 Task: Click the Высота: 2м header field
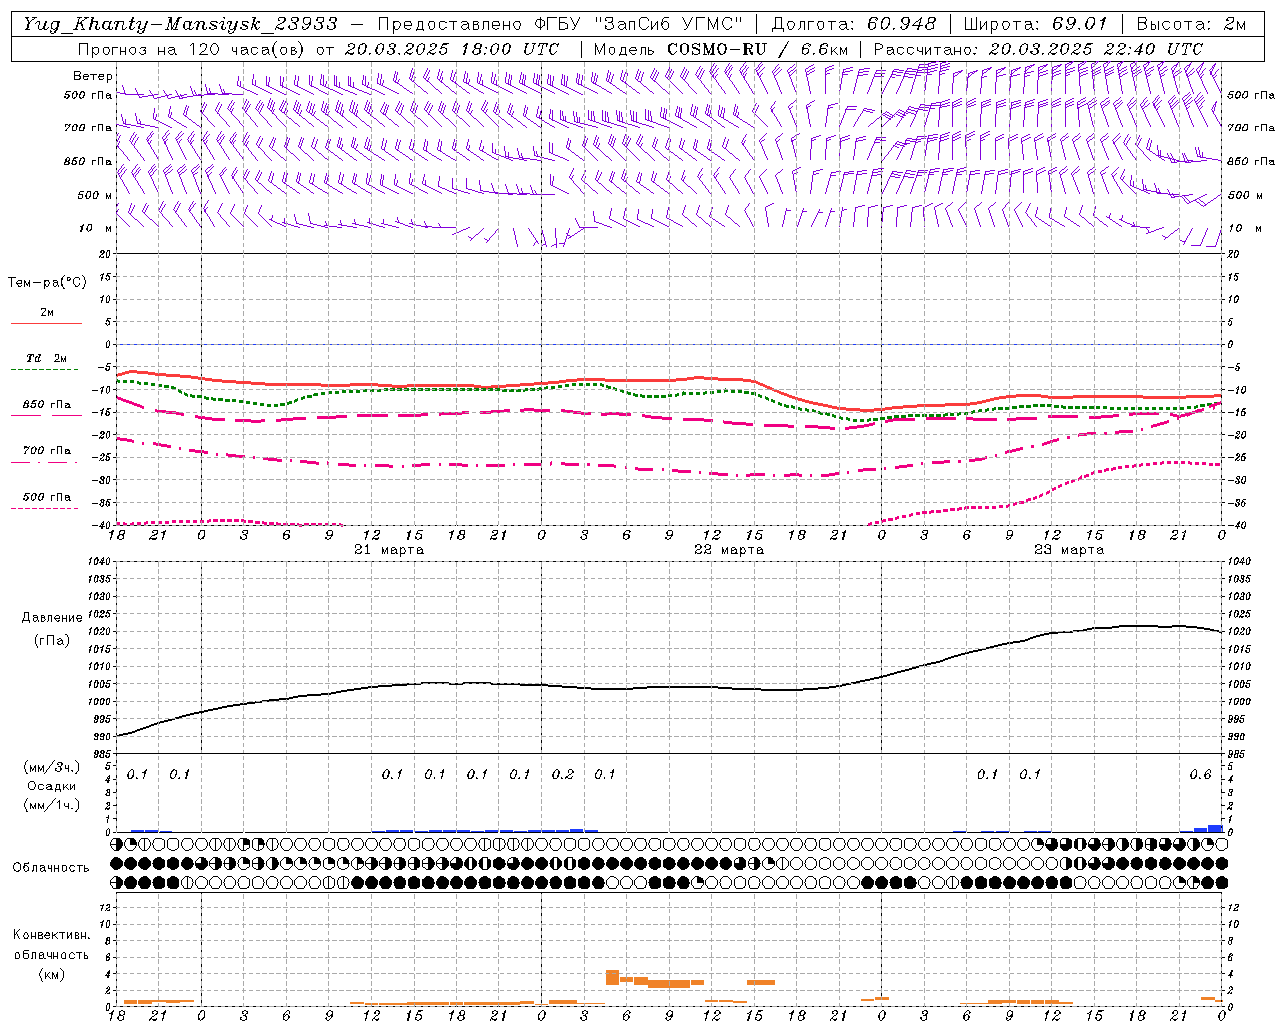click(x=1191, y=24)
